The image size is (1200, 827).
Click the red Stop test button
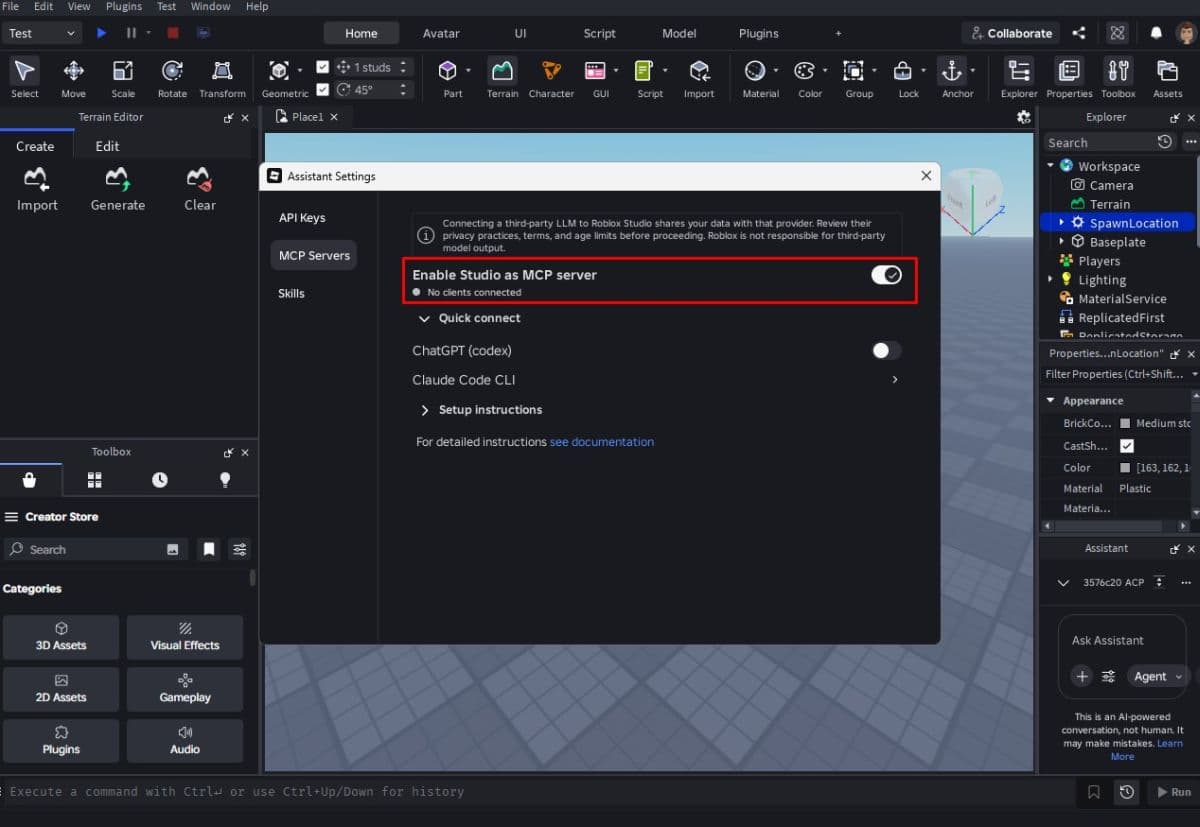click(x=173, y=33)
